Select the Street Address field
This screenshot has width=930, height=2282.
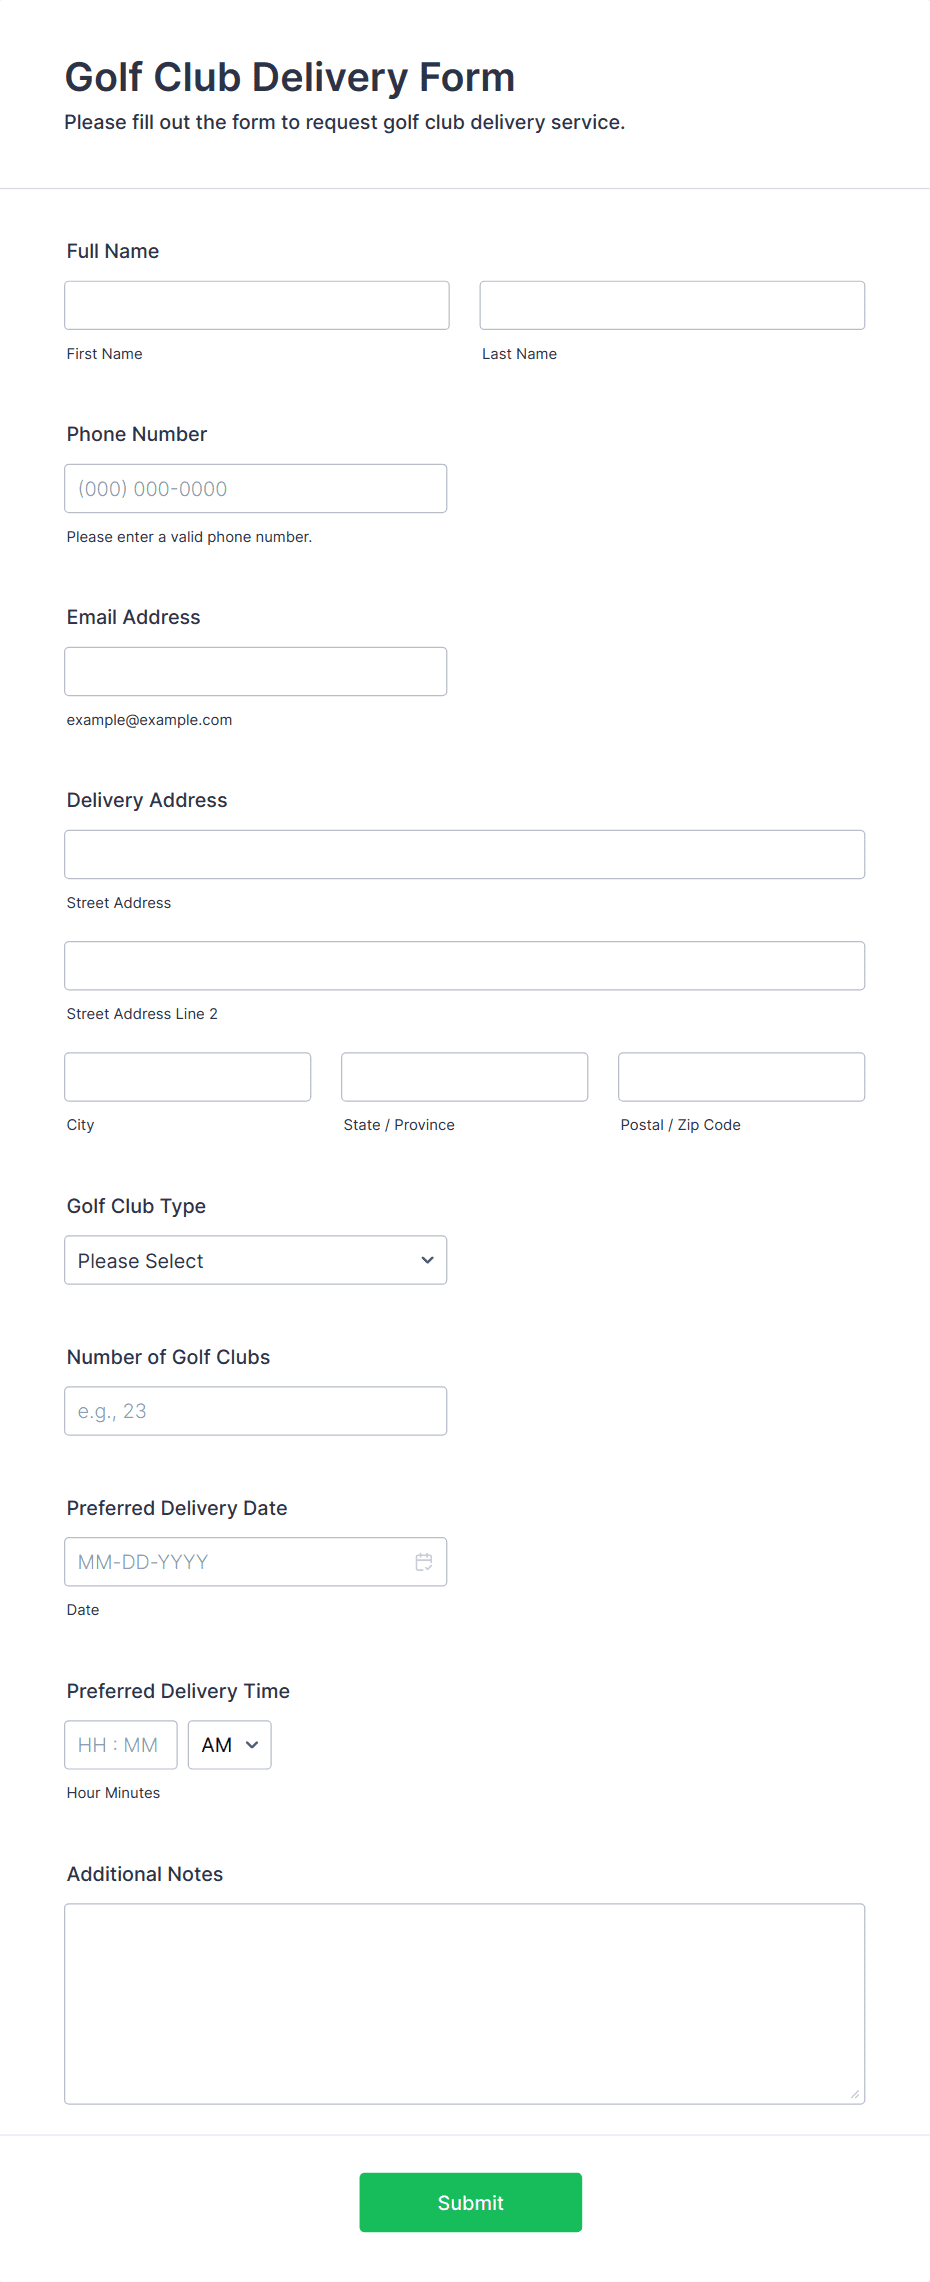pos(465,854)
